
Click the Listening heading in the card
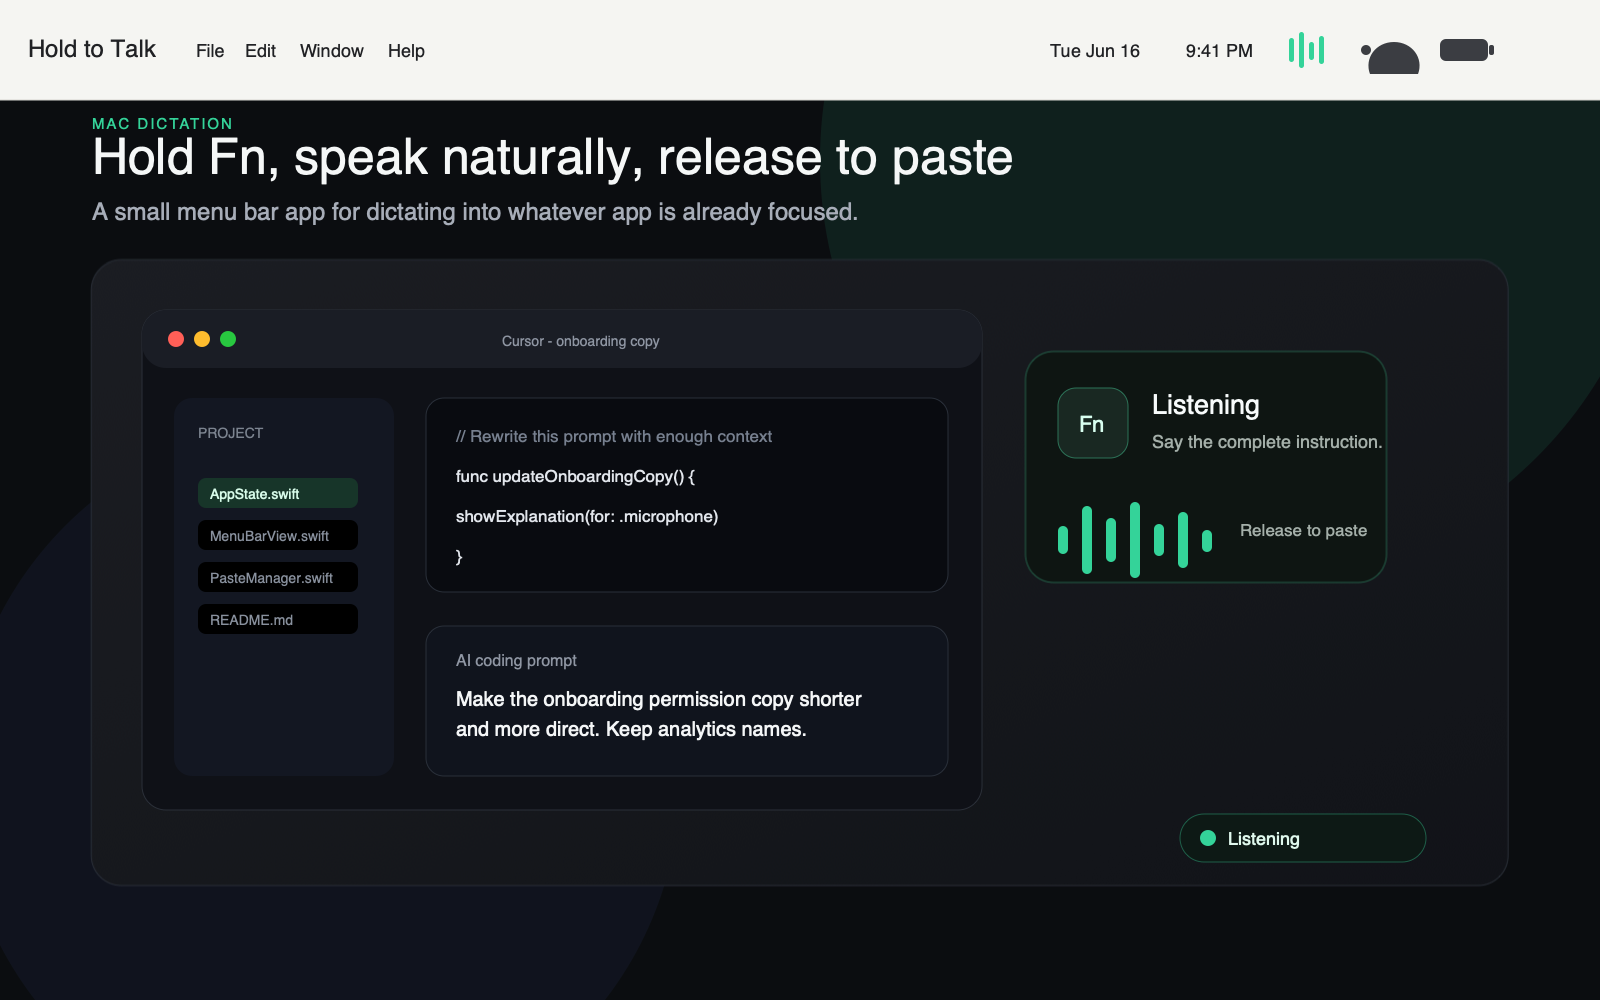tap(1205, 404)
